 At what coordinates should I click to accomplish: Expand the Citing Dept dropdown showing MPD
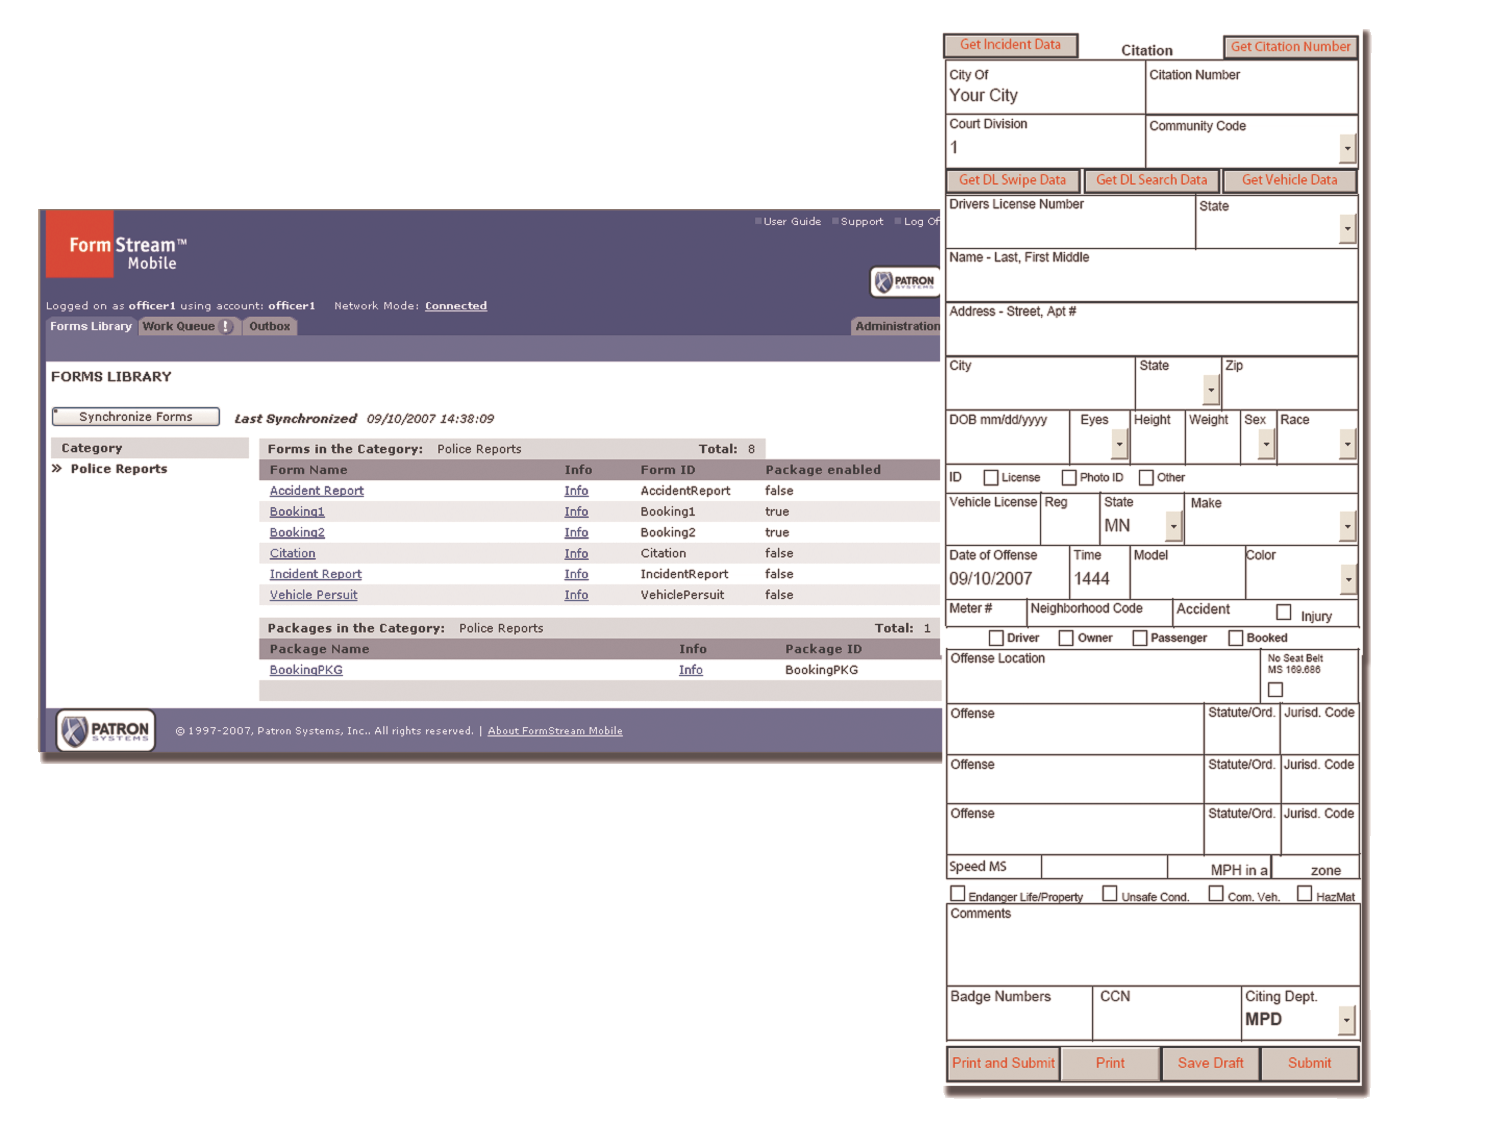[x=1347, y=1019]
